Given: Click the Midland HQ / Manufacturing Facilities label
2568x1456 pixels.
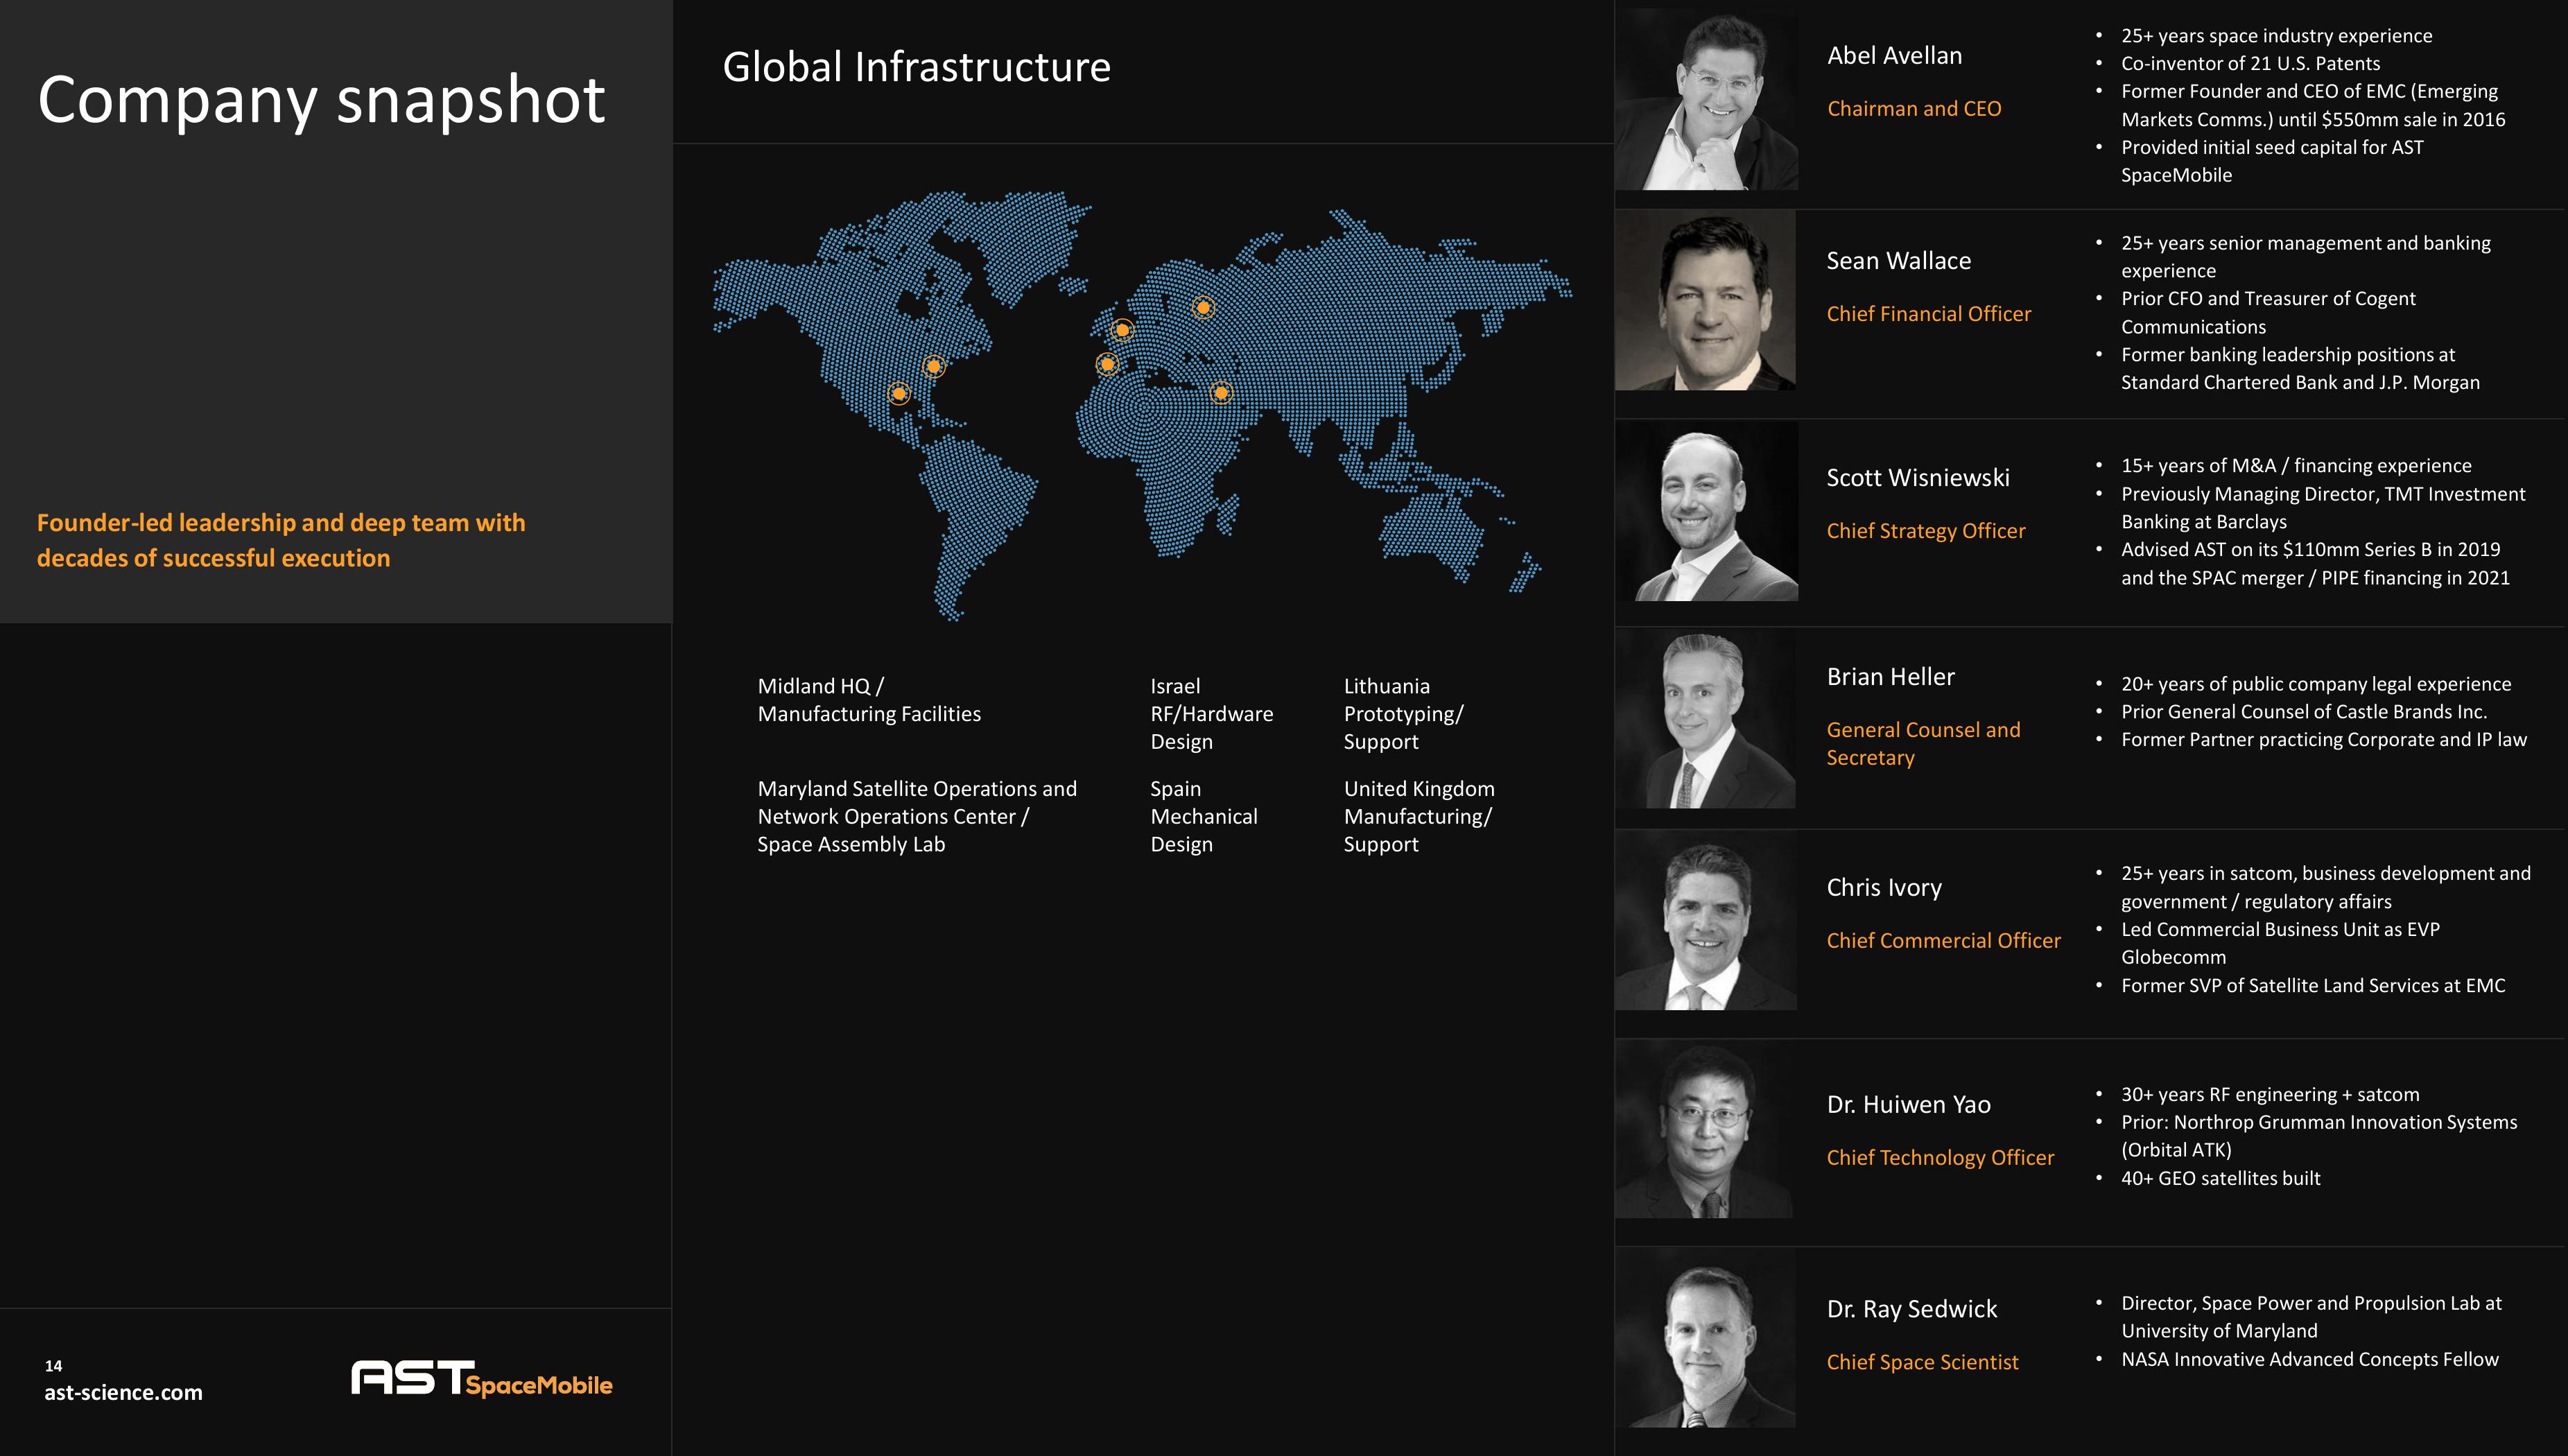Looking at the screenshot, I should click(x=869, y=700).
